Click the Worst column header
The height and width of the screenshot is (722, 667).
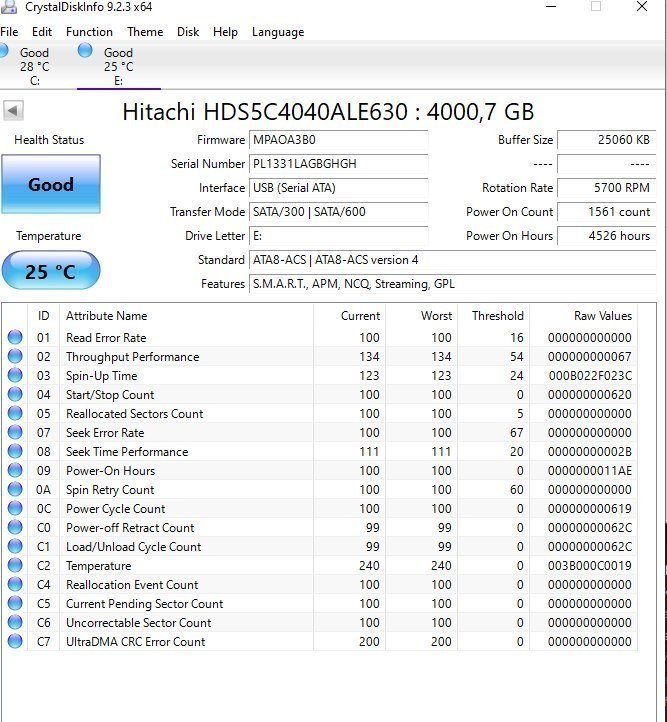(422, 315)
